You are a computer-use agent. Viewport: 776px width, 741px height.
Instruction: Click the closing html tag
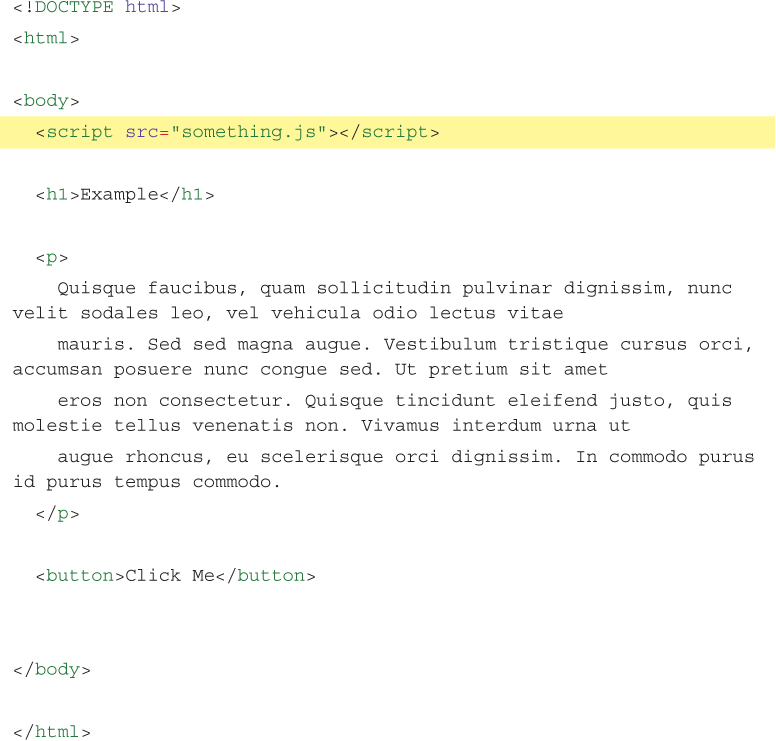tap(52, 732)
